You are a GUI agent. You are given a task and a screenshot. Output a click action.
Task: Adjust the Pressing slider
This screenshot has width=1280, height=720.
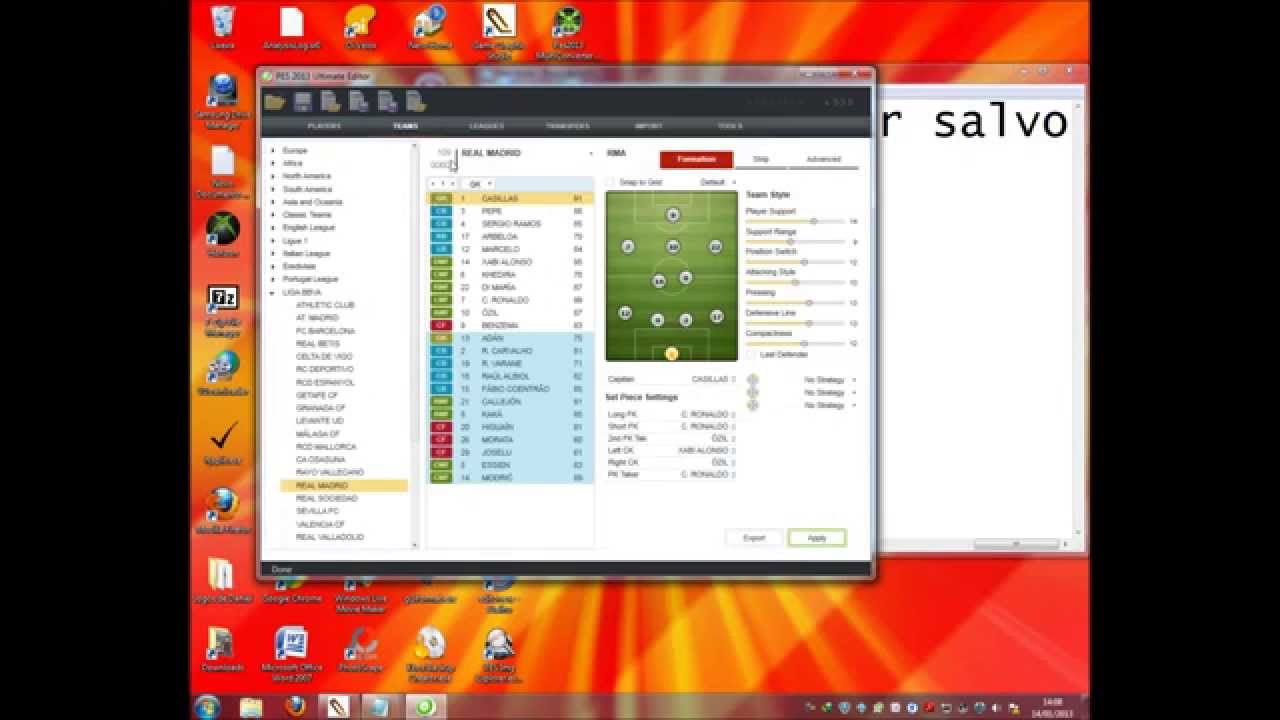point(796,302)
